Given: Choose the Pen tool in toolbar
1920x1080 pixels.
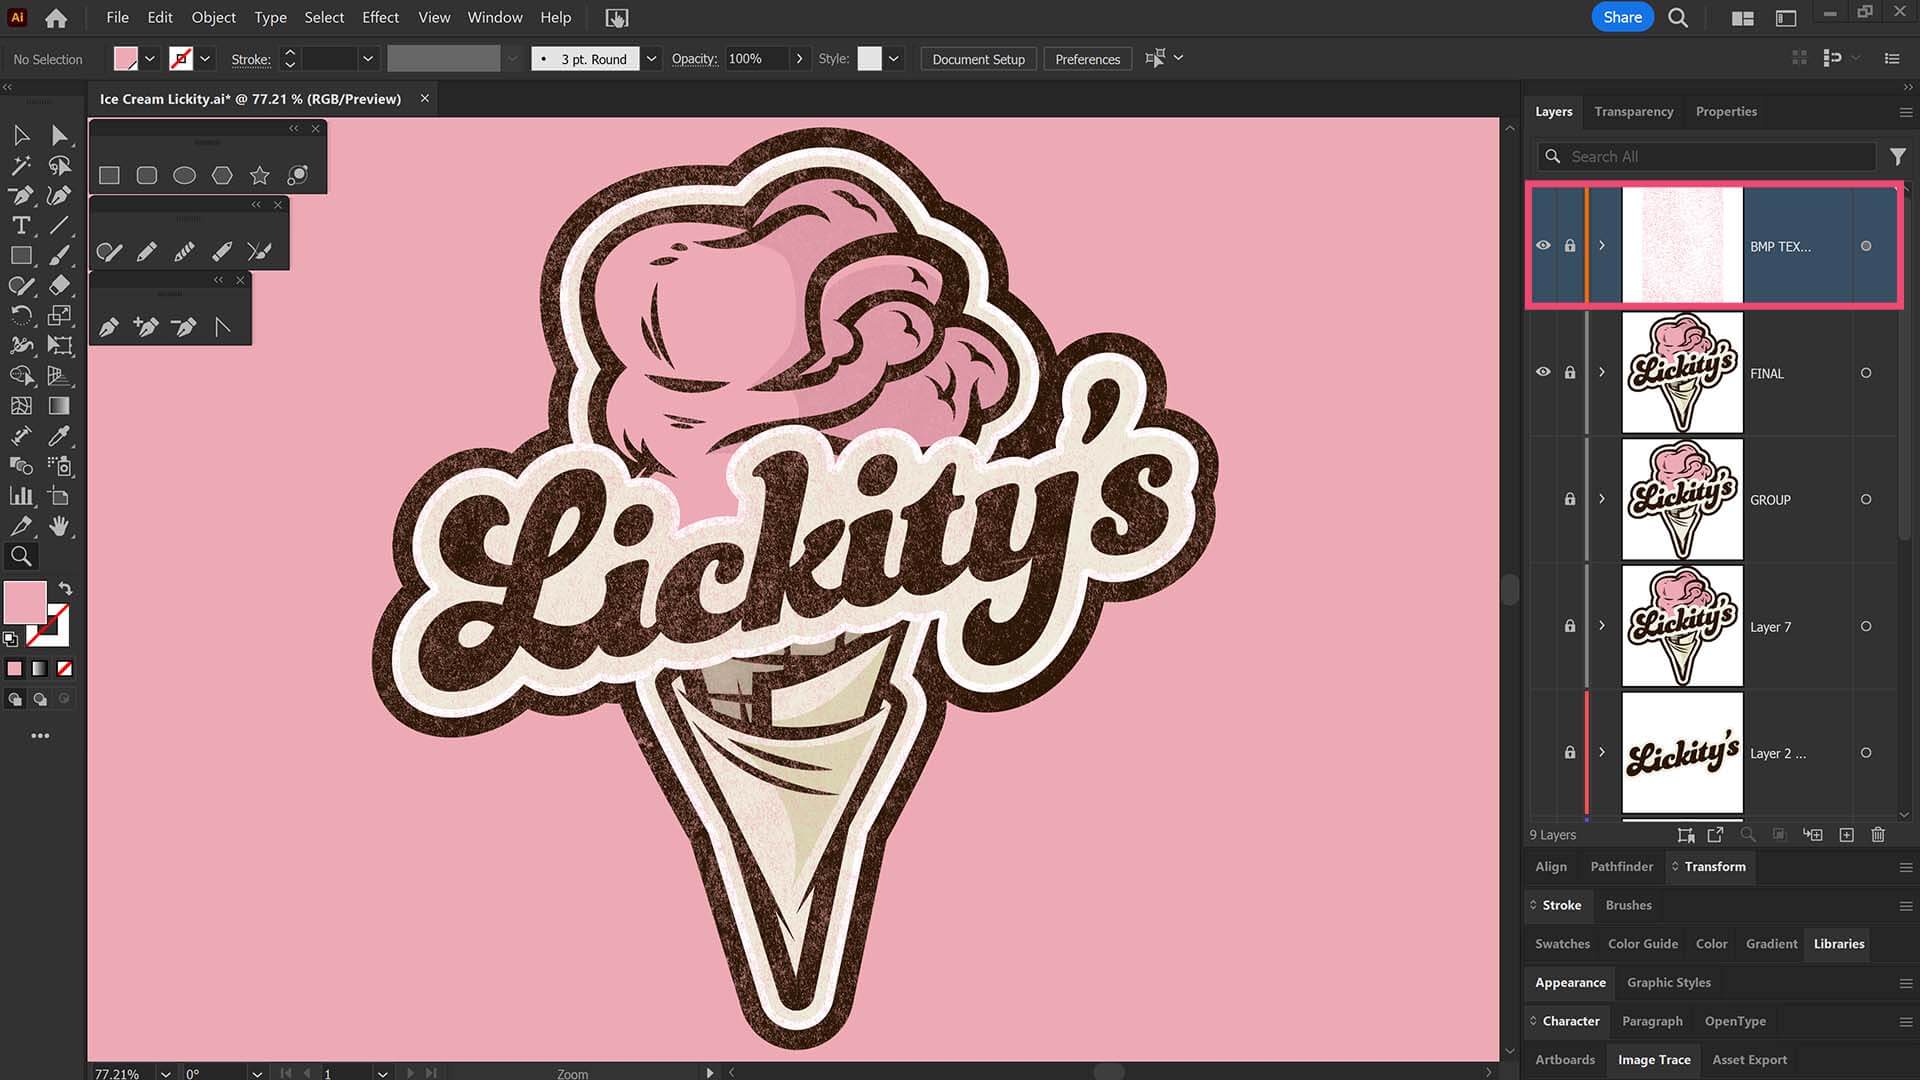Looking at the screenshot, I should [20, 195].
